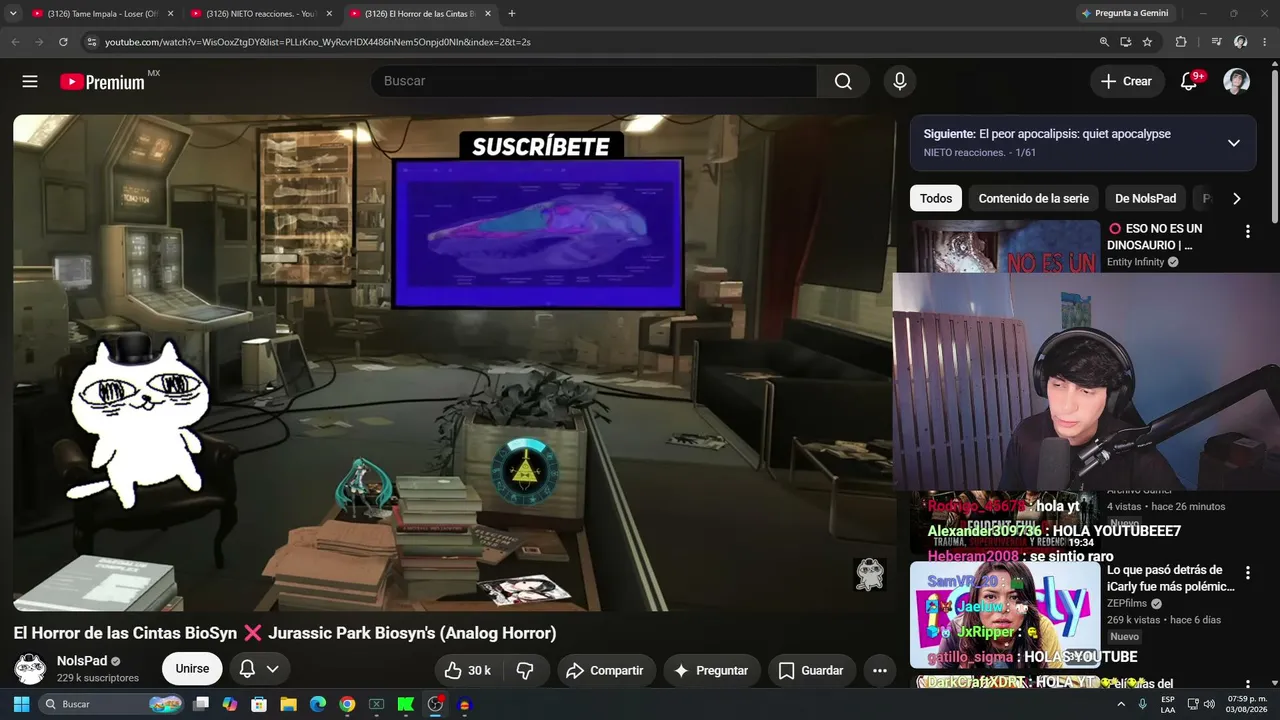Open the notifications bell in header
Image resolution: width=1280 pixels, height=720 pixels.
click(1189, 81)
